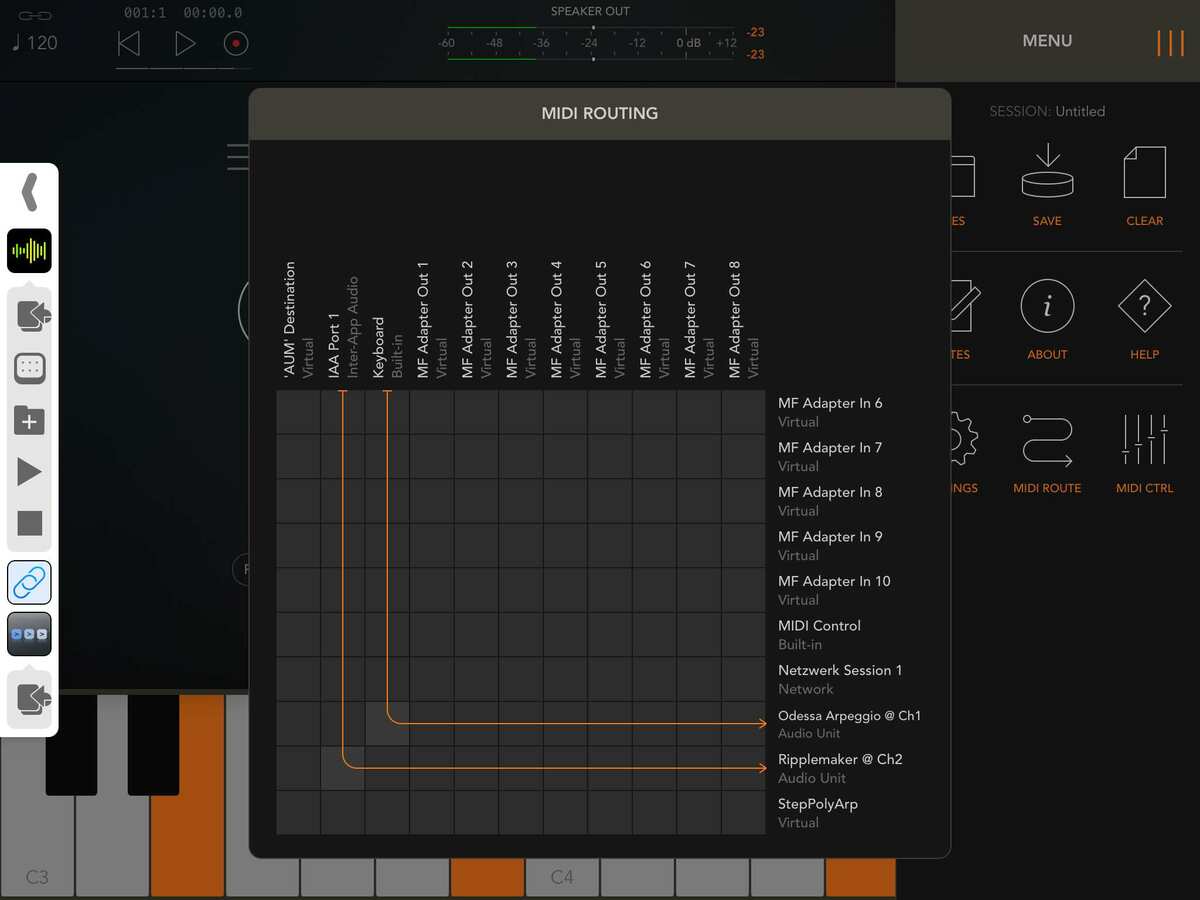Select the MIDI Control Built-in row label
Image resolution: width=1200 pixels, height=900 pixels.
(819, 634)
